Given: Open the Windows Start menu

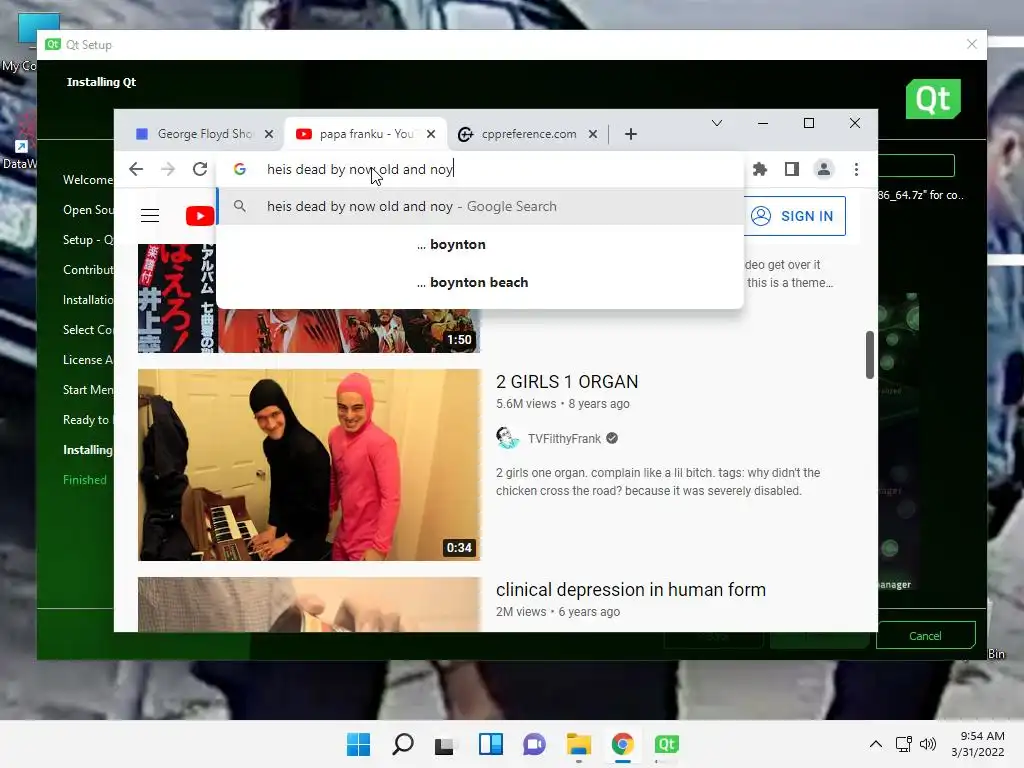Looking at the screenshot, I should tap(358, 744).
